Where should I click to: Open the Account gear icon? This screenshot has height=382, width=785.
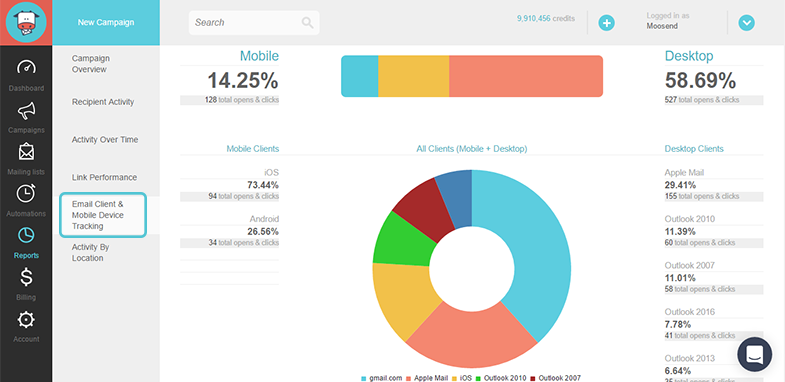click(x=26, y=319)
